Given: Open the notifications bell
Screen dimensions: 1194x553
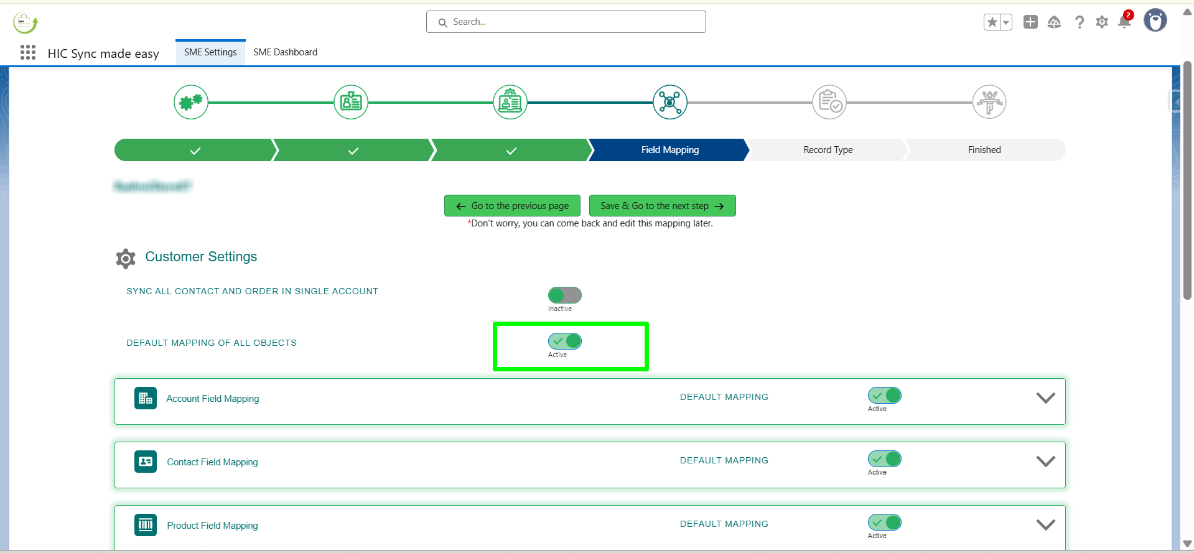Looking at the screenshot, I should [x=1124, y=22].
